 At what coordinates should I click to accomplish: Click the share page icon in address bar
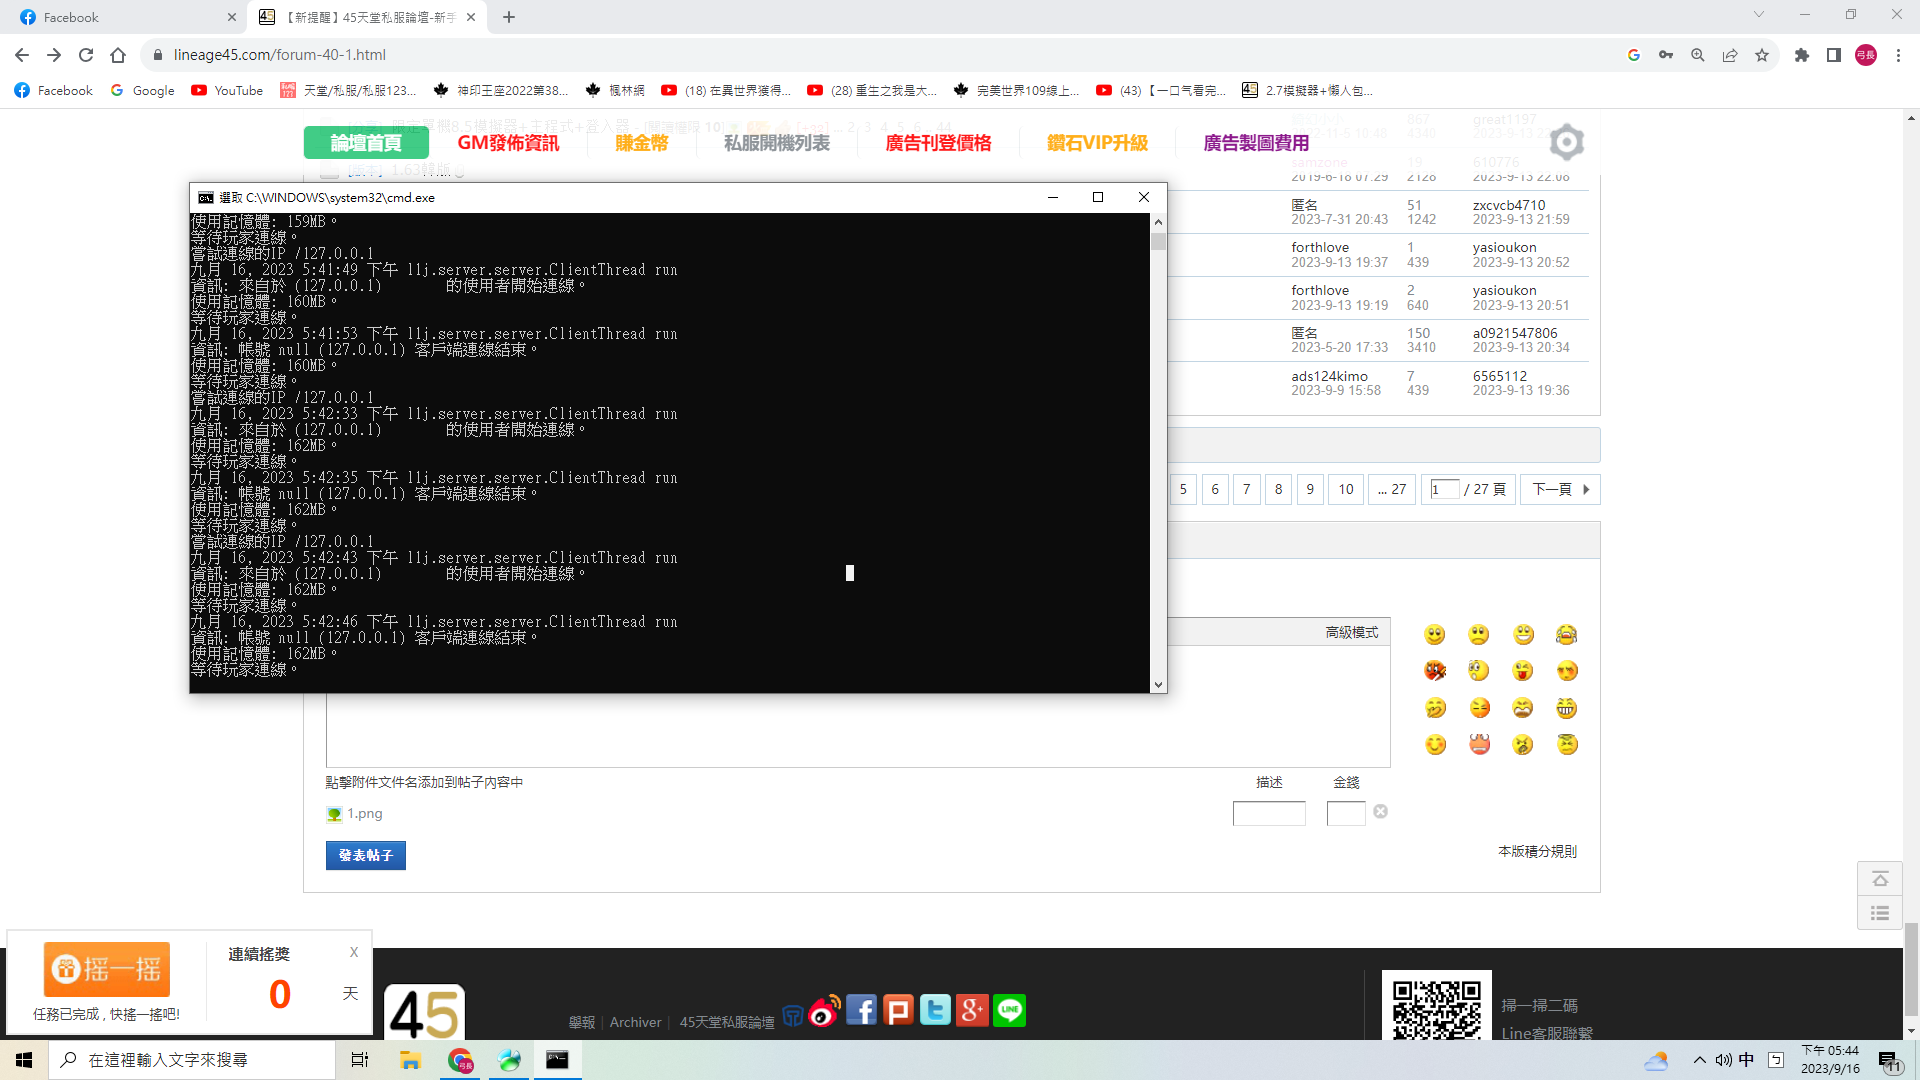click(x=1730, y=55)
